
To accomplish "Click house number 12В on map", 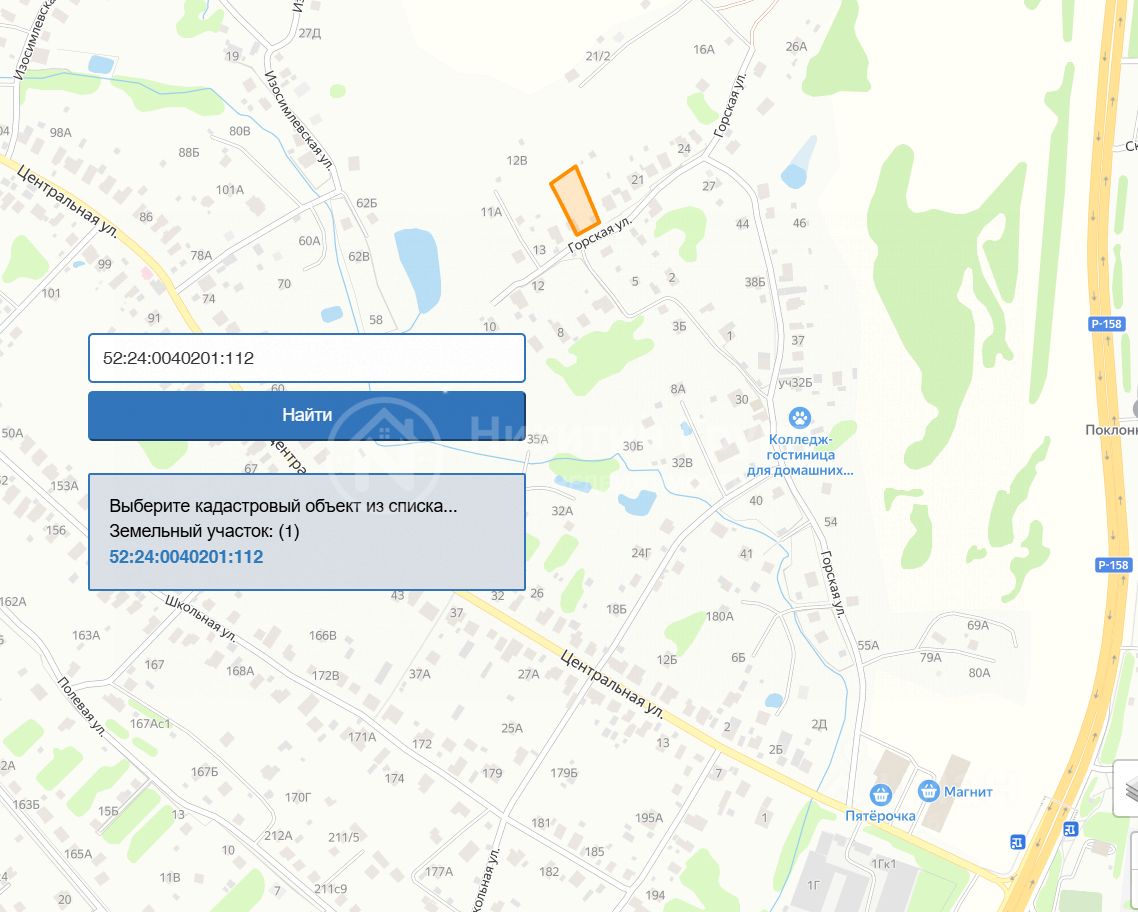I will 517,160.
